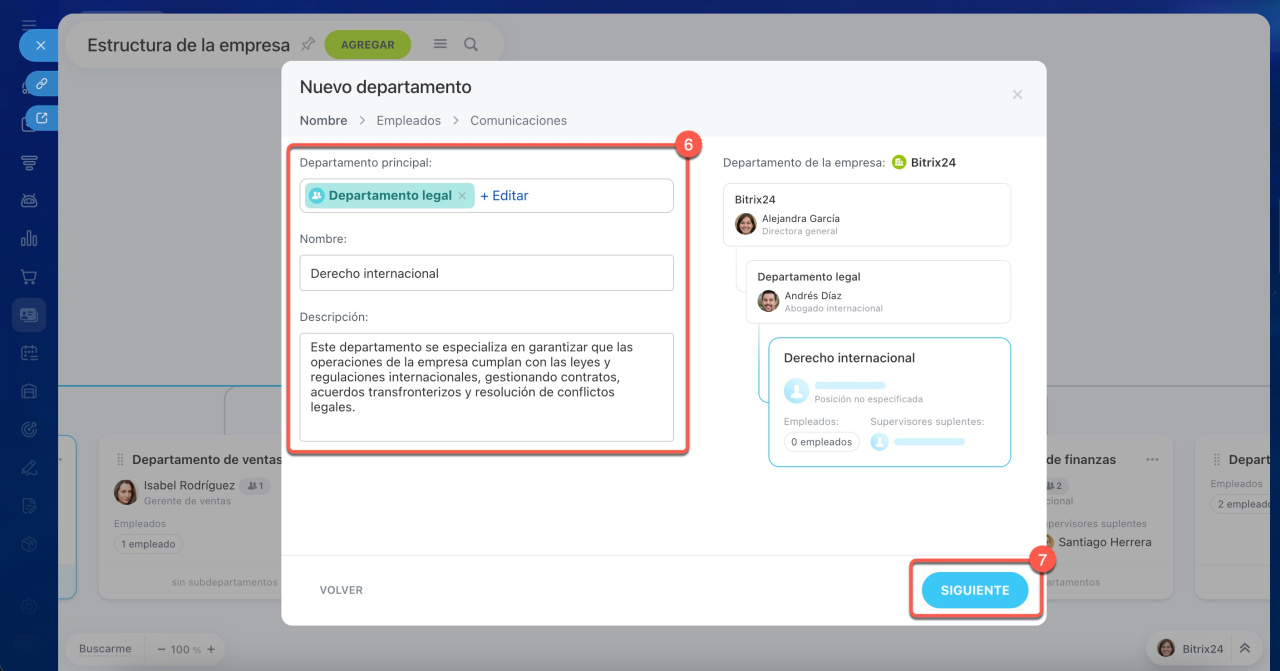Click the copy link icon in slider
The height and width of the screenshot is (671, 1280).
[x=42, y=84]
